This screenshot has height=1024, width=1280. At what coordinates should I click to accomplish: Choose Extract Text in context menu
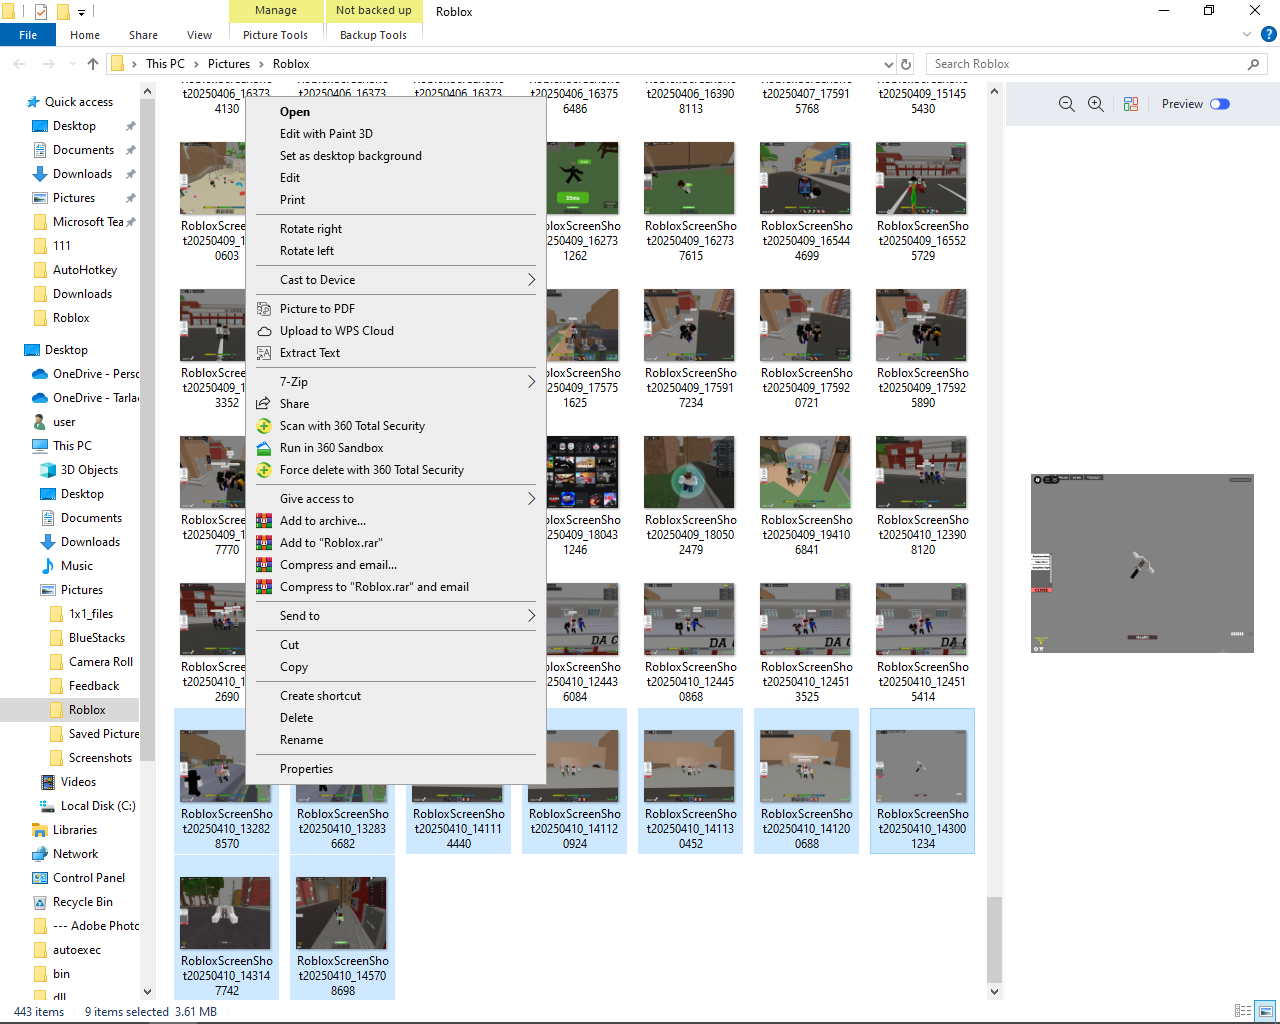click(x=309, y=353)
